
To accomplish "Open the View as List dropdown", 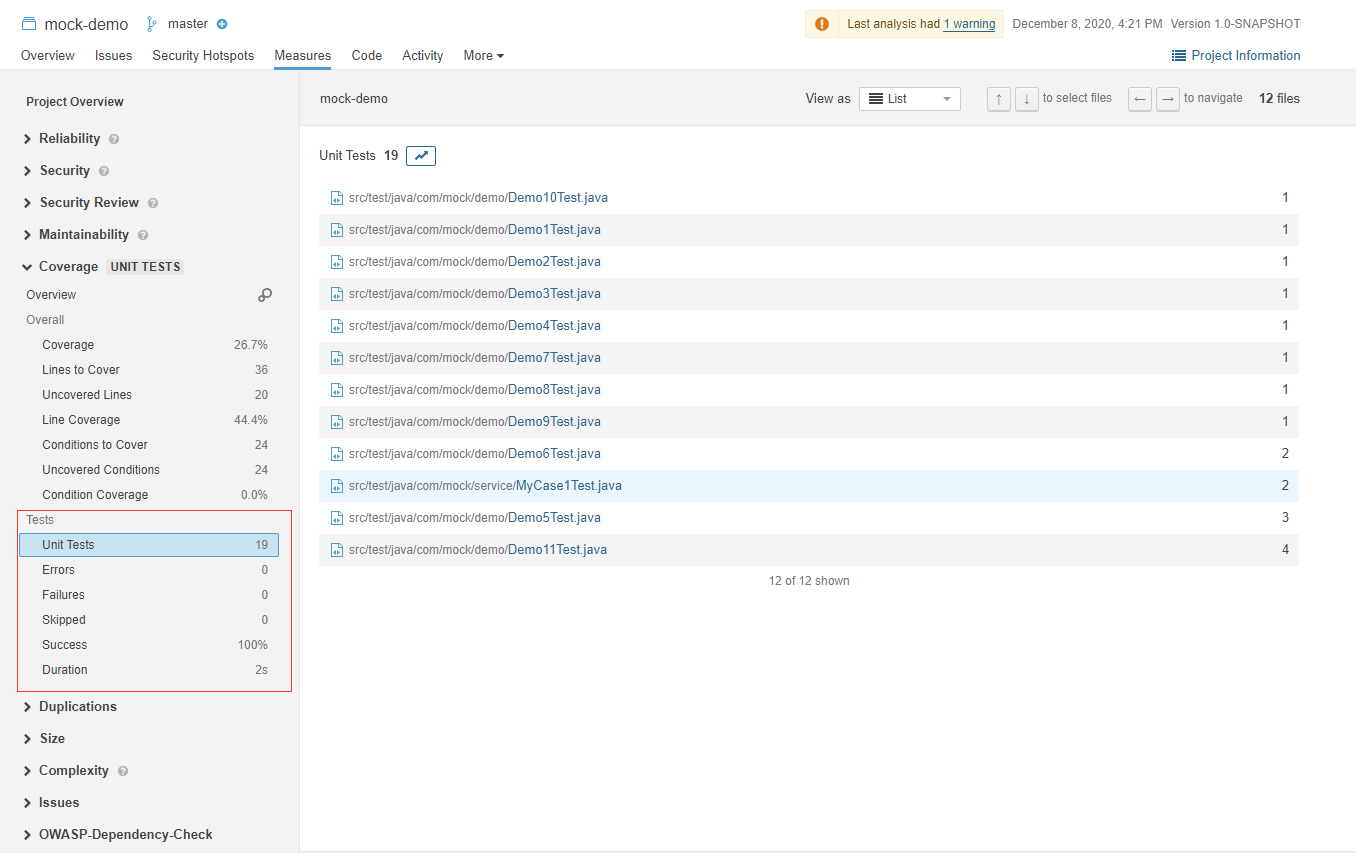I will click(910, 99).
